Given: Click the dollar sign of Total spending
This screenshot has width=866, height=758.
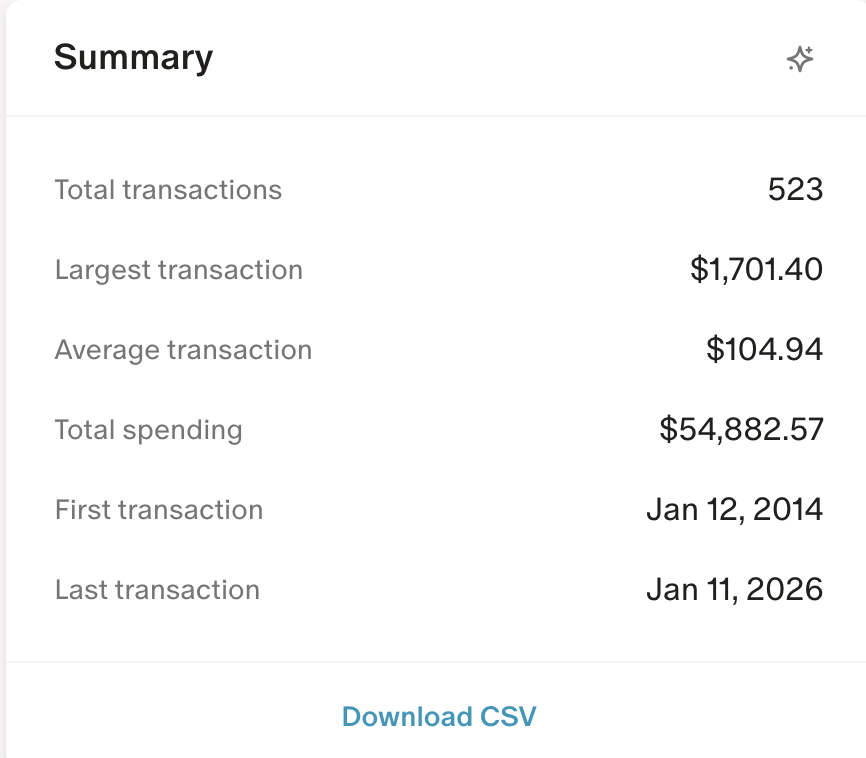Looking at the screenshot, I should (x=668, y=430).
